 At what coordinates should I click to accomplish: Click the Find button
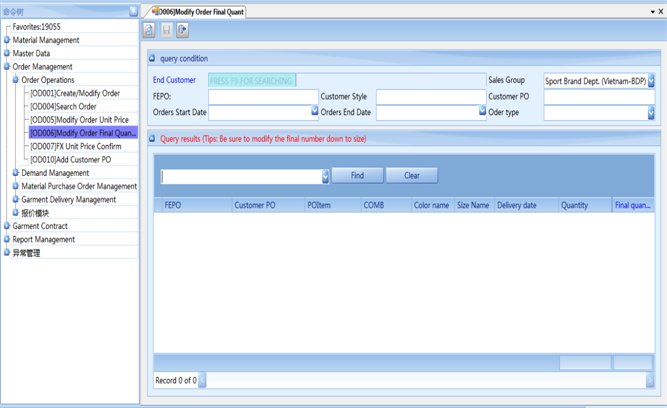click(357, 176)
